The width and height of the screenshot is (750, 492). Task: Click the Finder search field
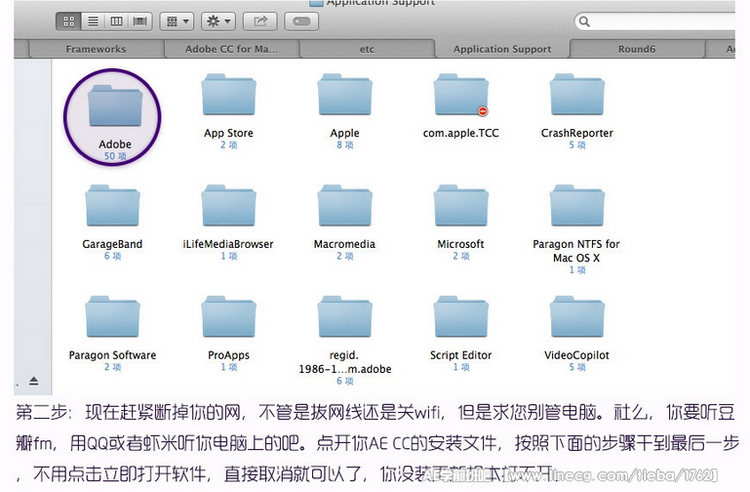click(x=654, y=22)
